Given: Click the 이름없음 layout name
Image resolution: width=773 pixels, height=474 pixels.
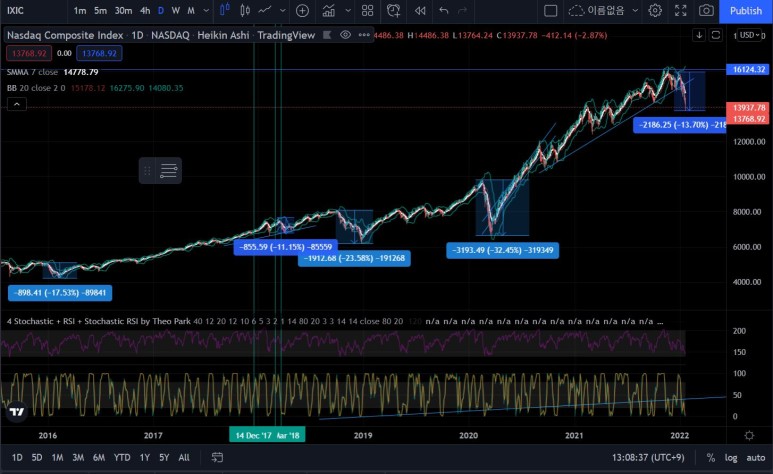Looking at the screenshot, I should point(605,10).
